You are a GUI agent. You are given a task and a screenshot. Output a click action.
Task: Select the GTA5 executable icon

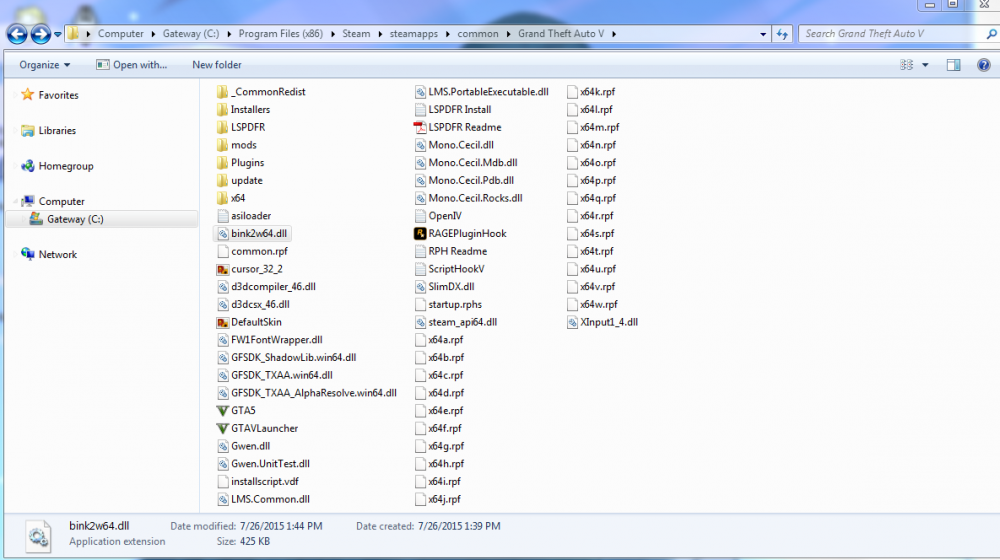click(223, 411)
